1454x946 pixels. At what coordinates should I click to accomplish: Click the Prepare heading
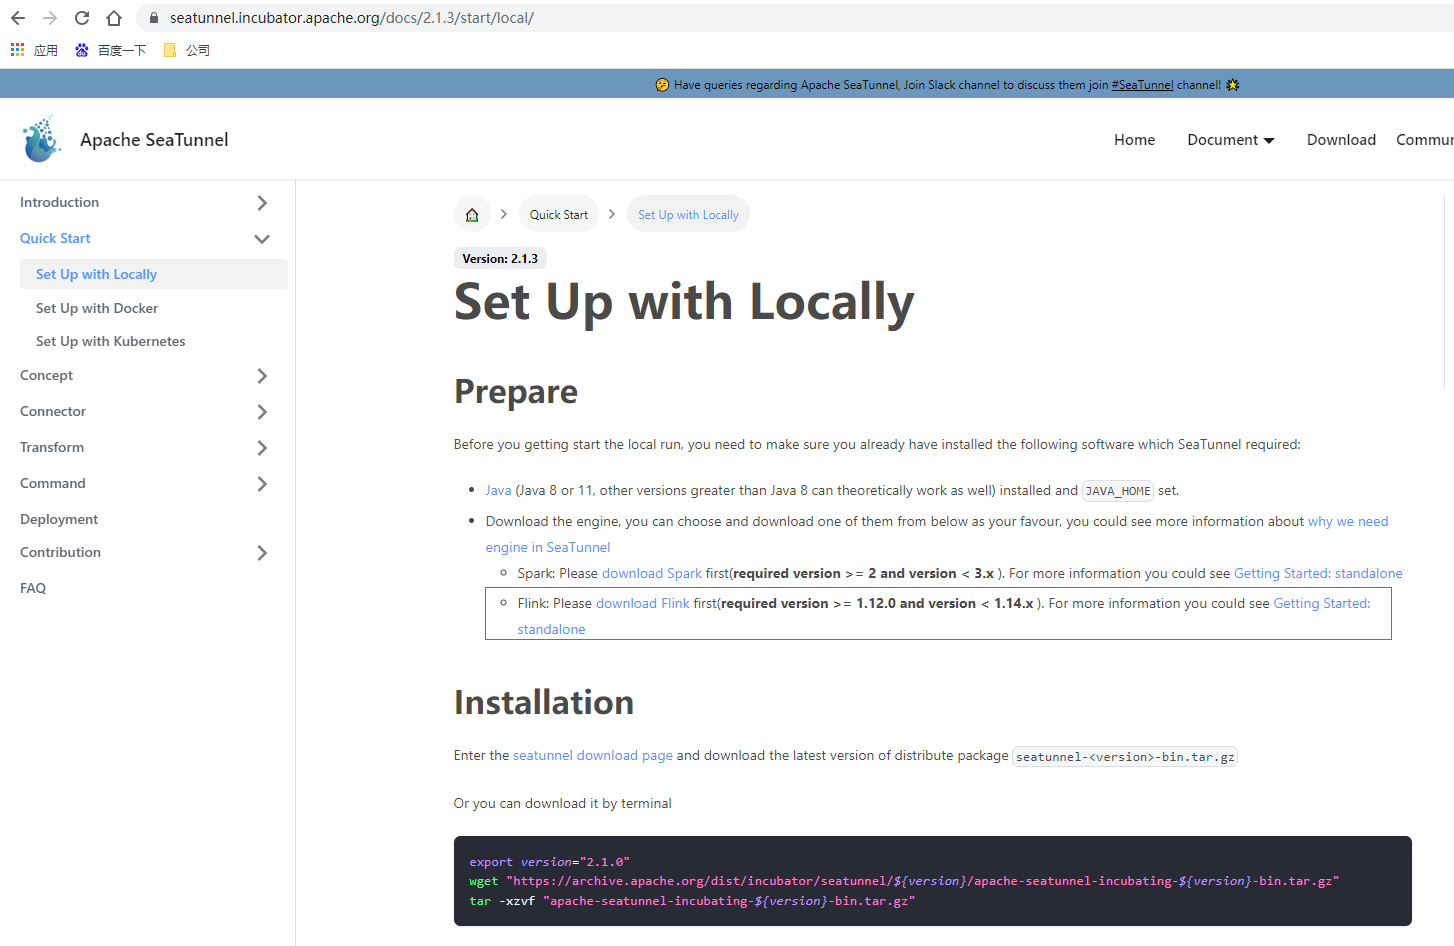tap(516, 392)
